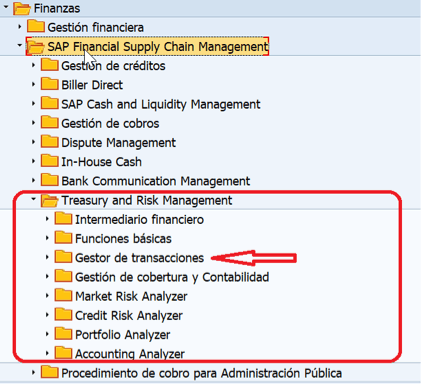Expand Procedimiento de cobro para Administración Pública arrow
The image size is (427, 388).
point(33,372)
